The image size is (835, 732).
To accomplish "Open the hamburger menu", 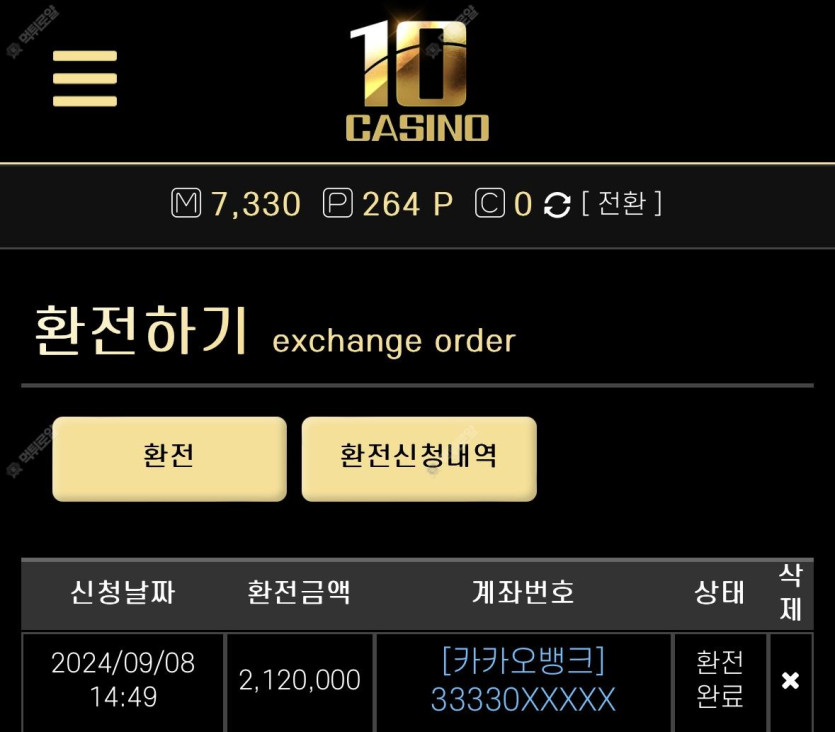I will (x=85, y=78).
